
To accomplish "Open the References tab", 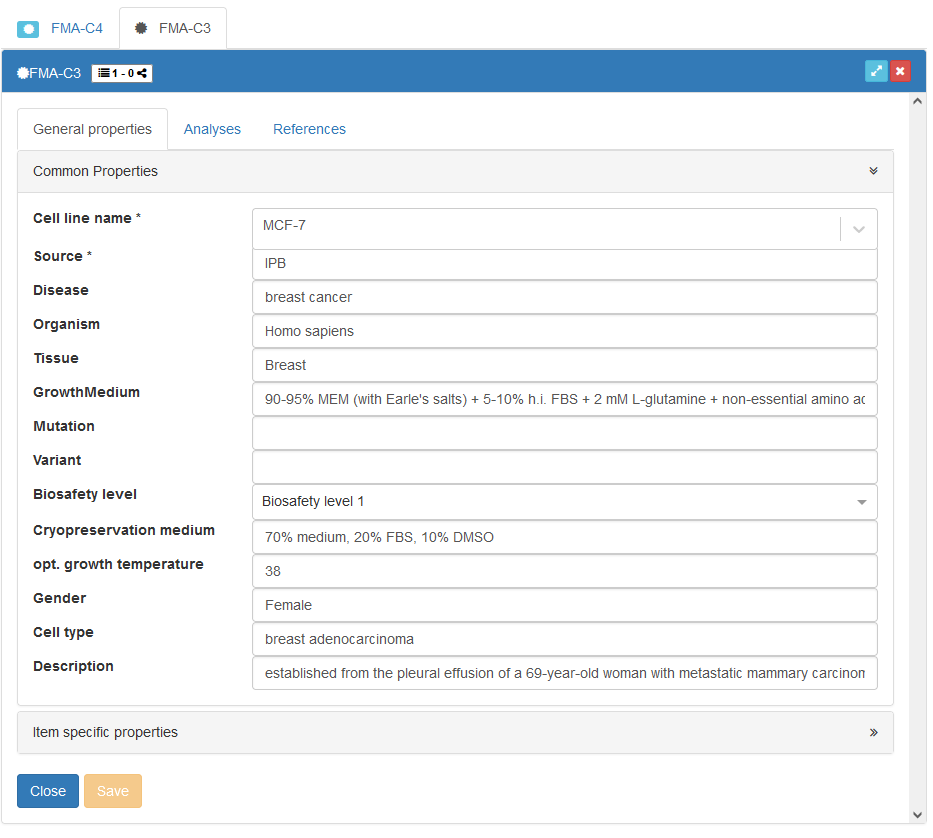I will [x=309, y=129].
